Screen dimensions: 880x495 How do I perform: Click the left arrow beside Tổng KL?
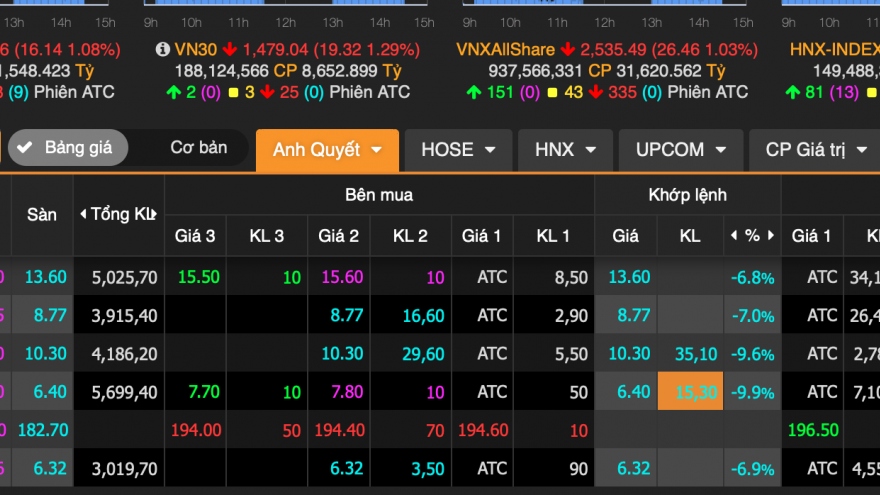[83, 214]
